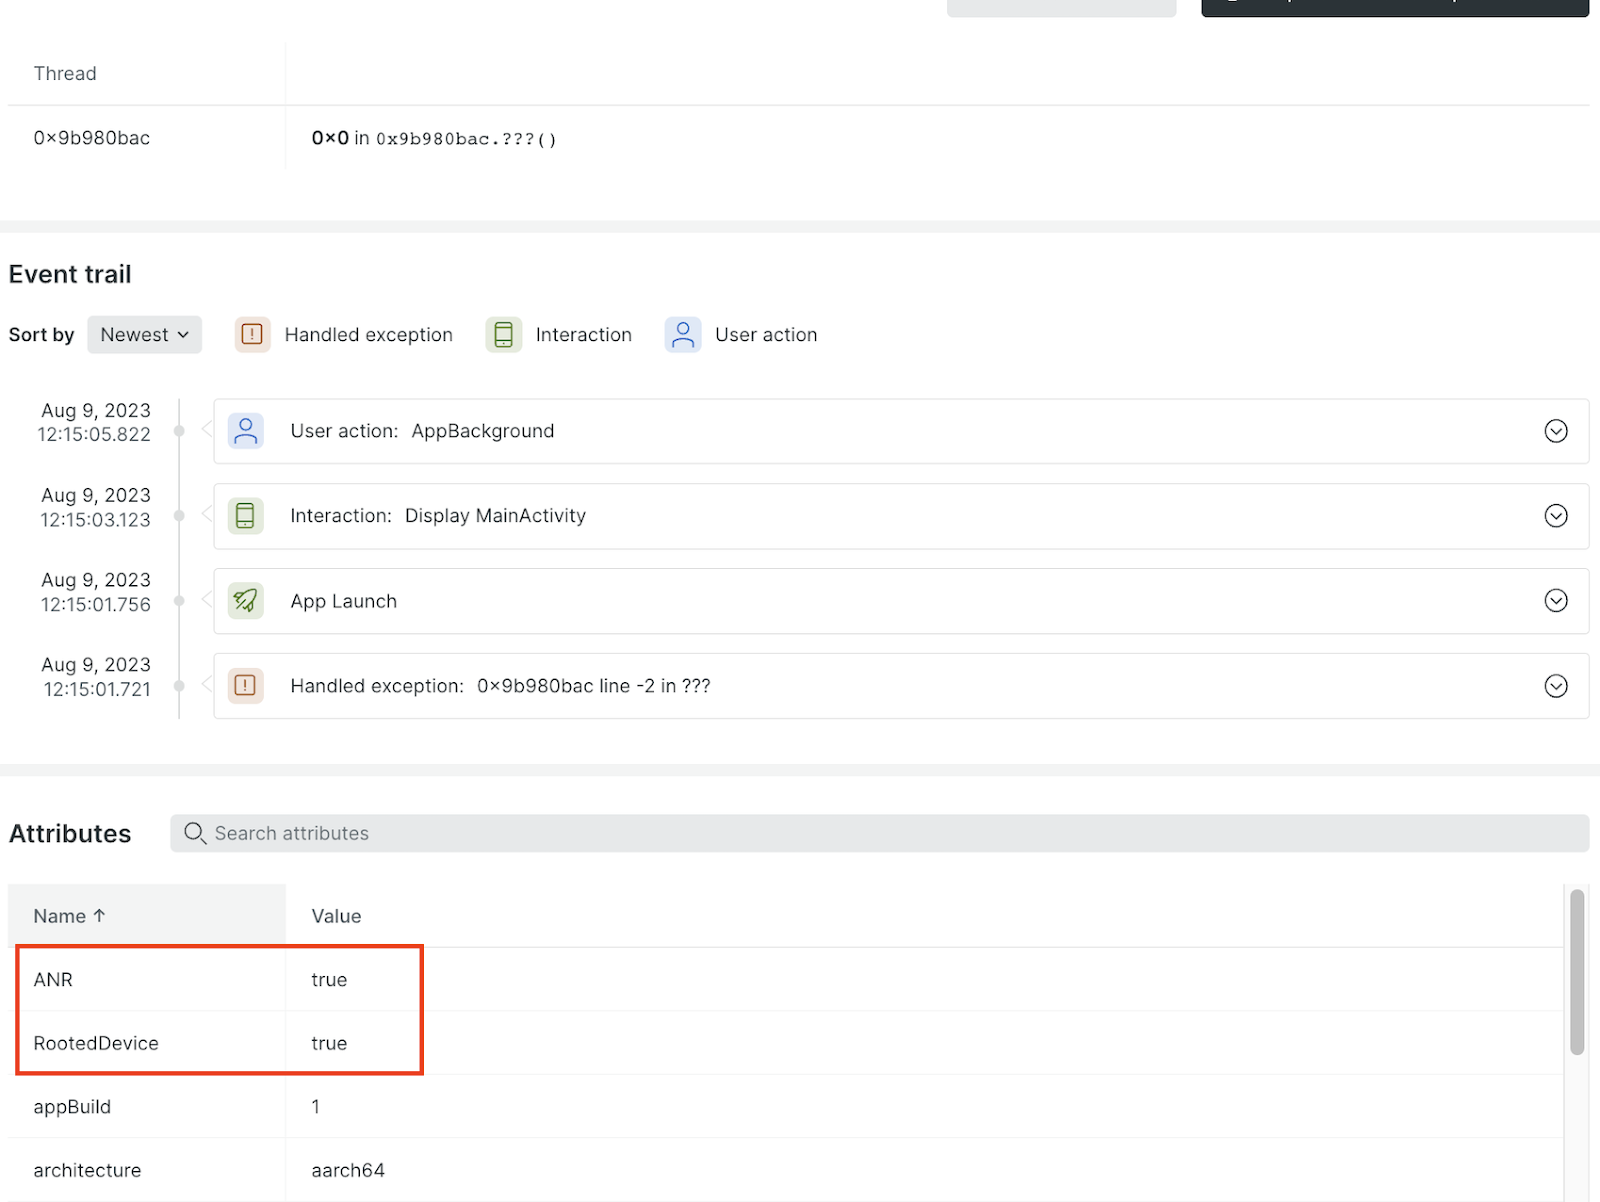Click Handled exception 0x9b980bac line -2 text
The image size is (1600, 1202).
pos(500,686)
